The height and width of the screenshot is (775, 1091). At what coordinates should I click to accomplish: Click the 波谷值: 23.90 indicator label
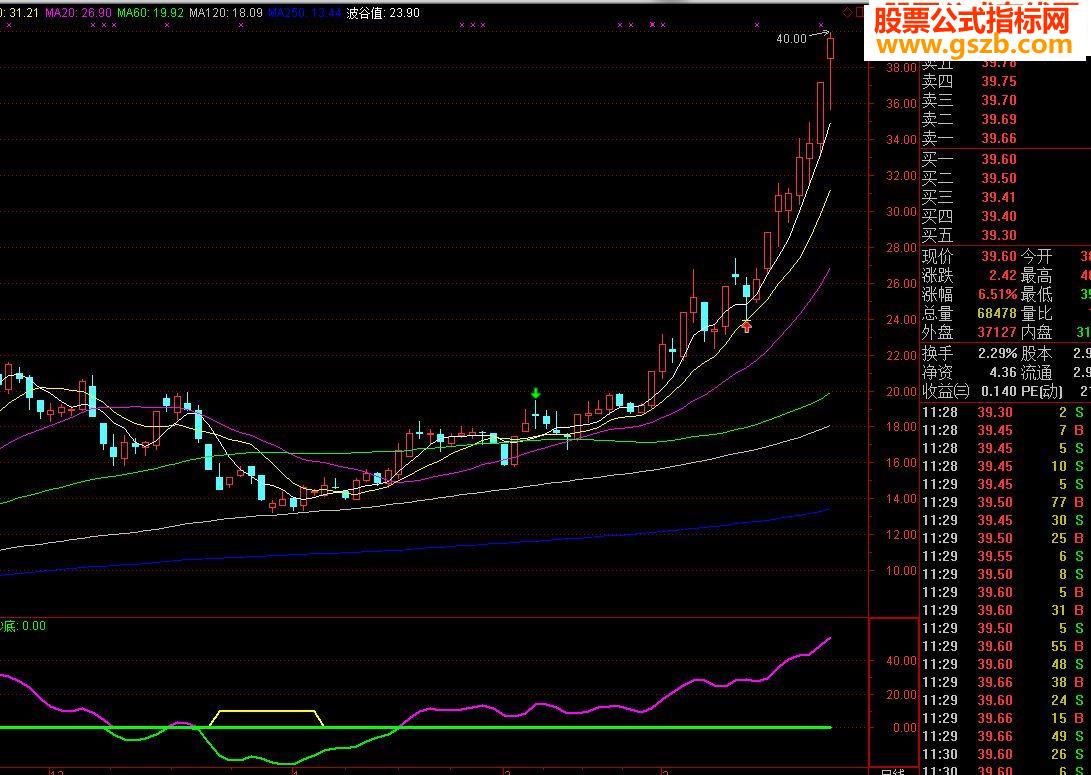[383, 13]
